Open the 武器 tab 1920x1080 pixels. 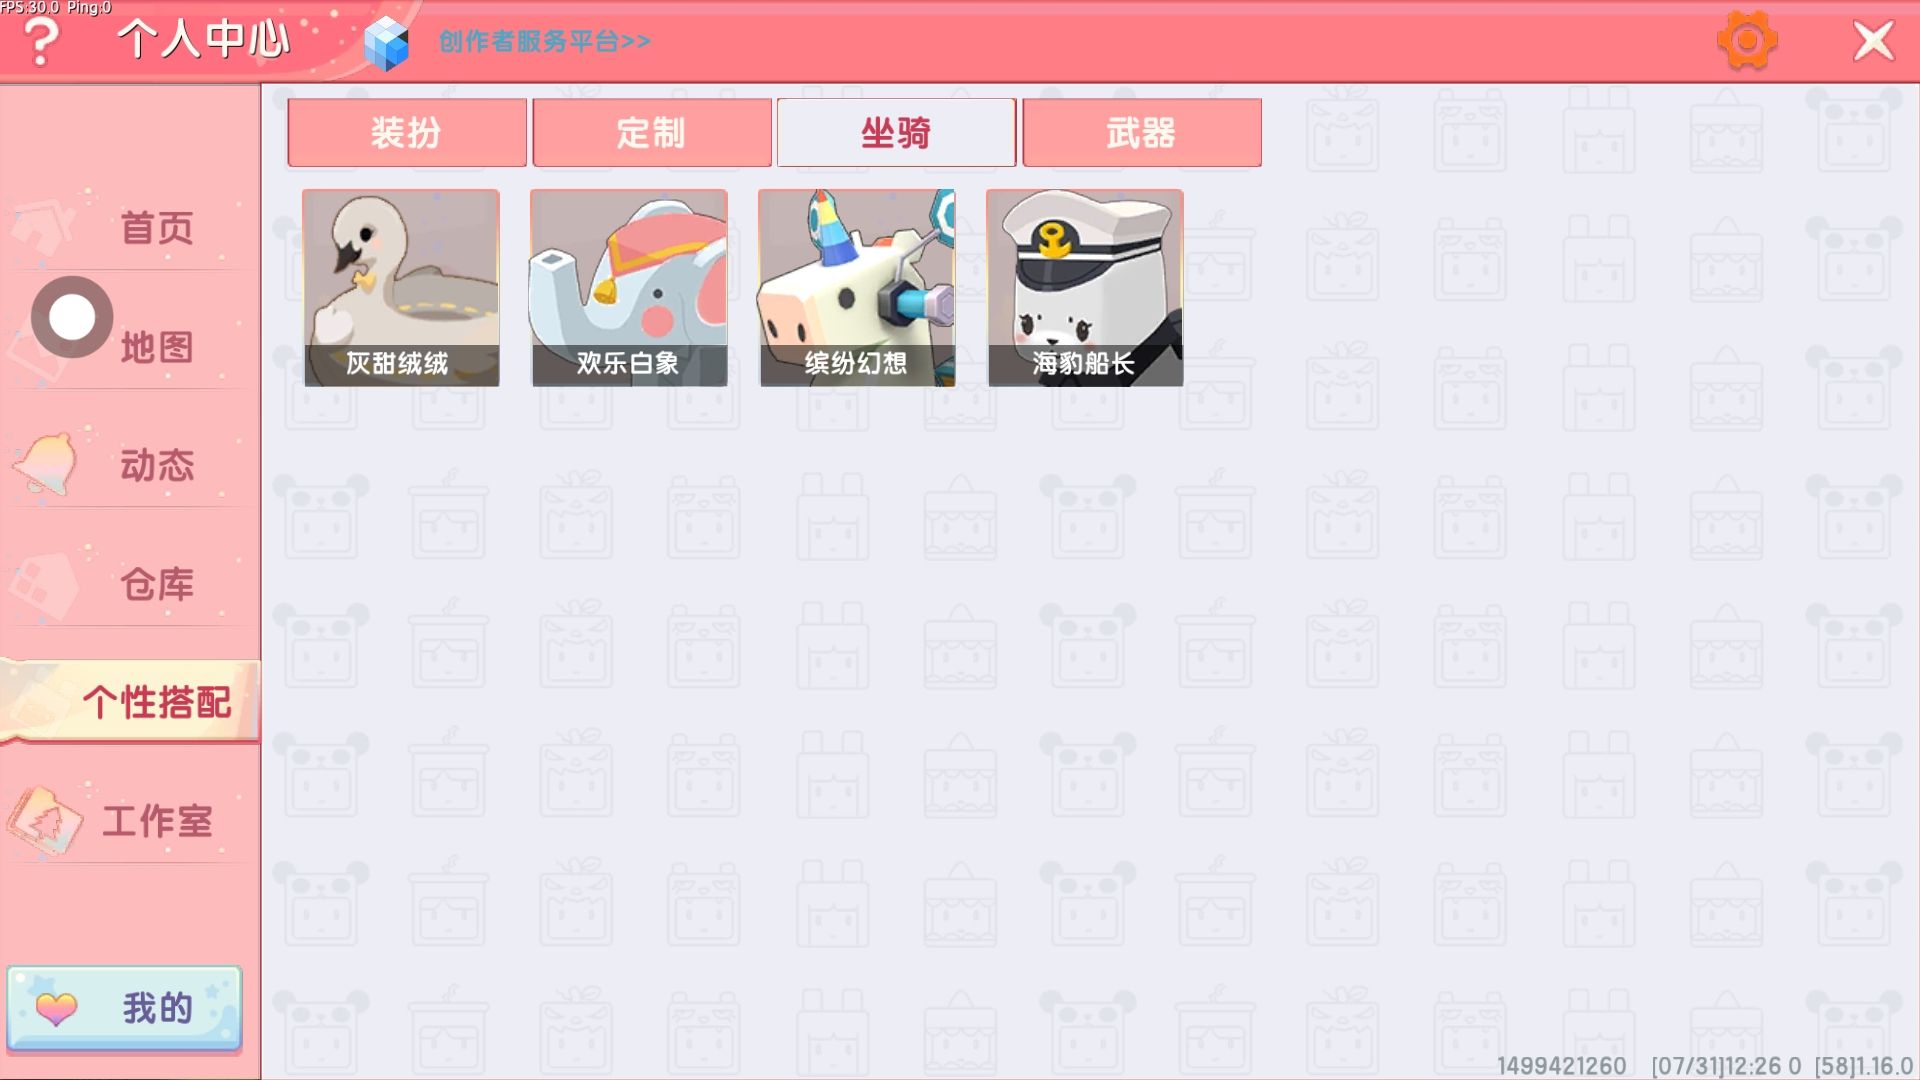(x=1142, y=132)
